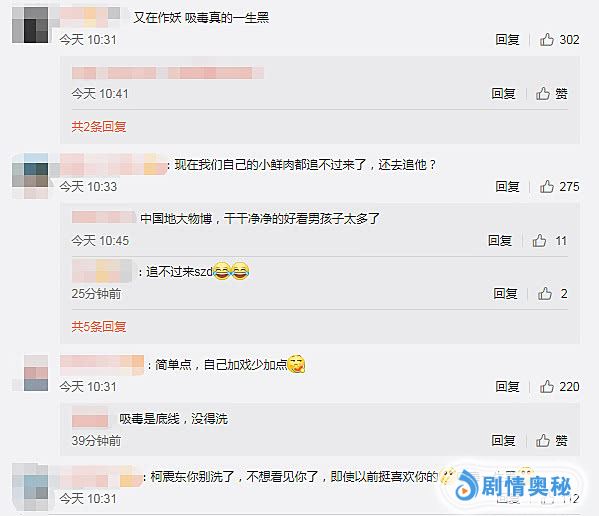Open the first commenter's avatar
Image resolution: width=599 pixels, height=516 pixels.
(x=30, y=25)
